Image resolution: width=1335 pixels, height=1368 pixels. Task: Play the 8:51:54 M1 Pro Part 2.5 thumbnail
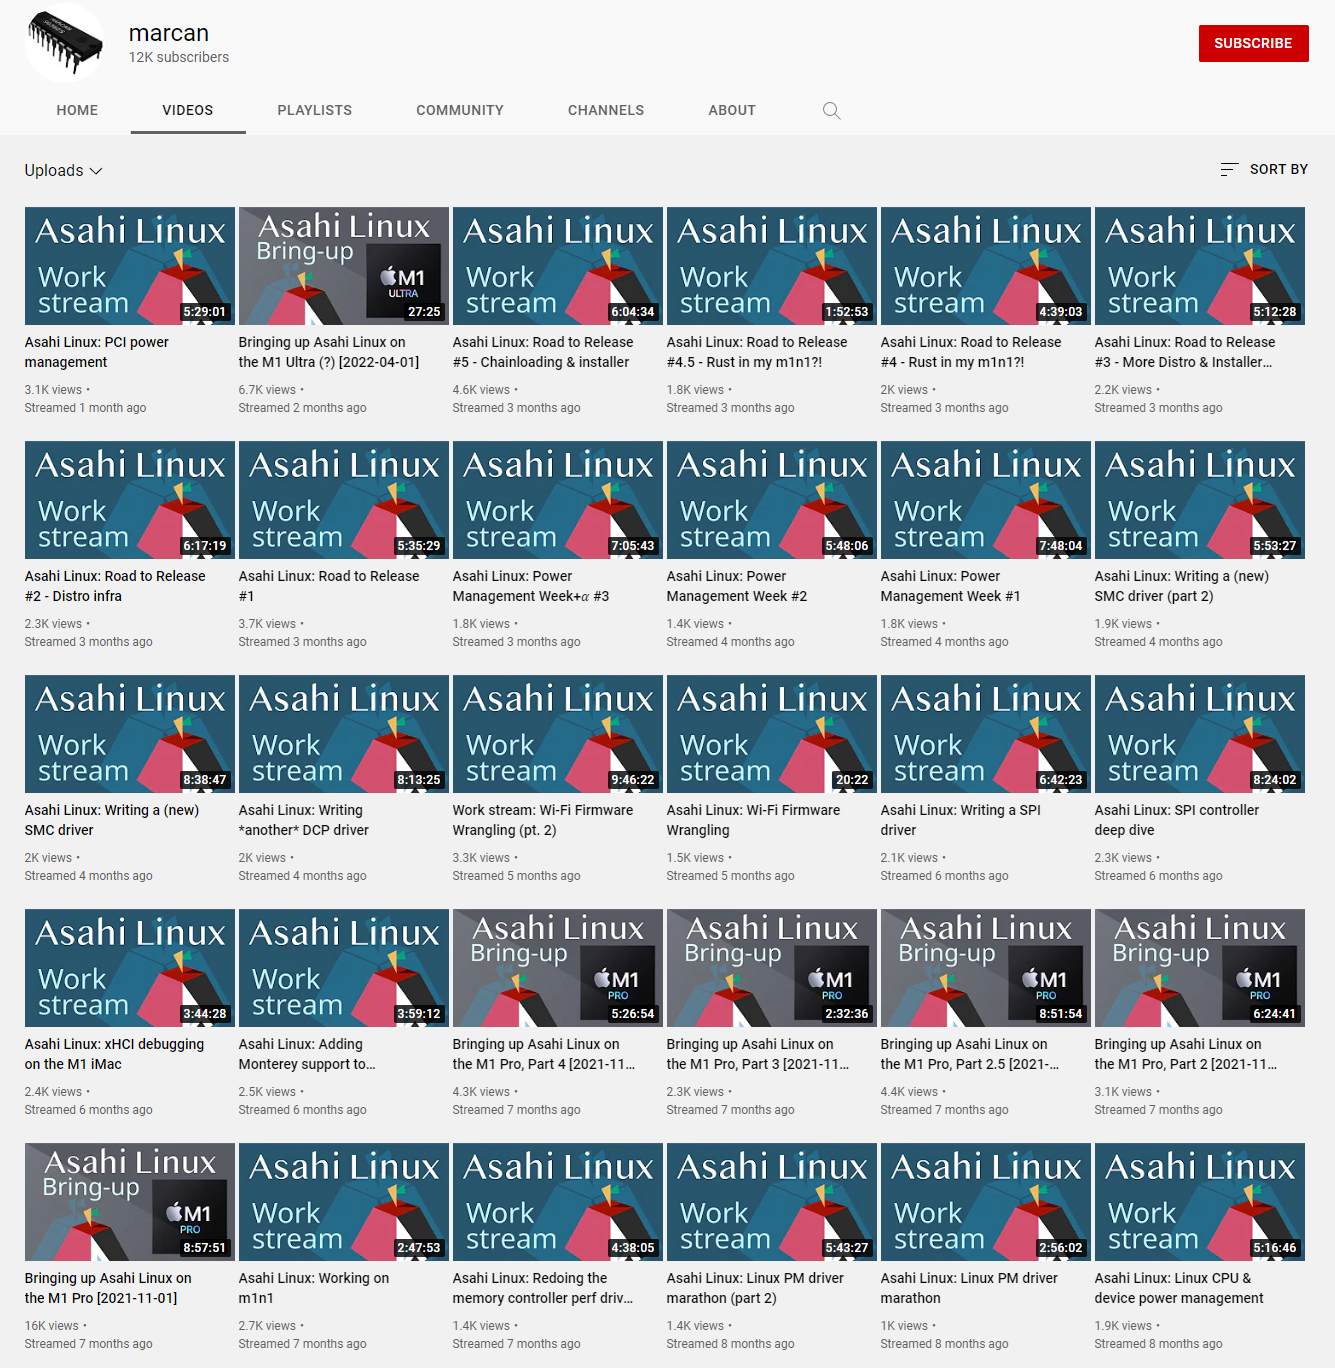click(x=986, y=968)
